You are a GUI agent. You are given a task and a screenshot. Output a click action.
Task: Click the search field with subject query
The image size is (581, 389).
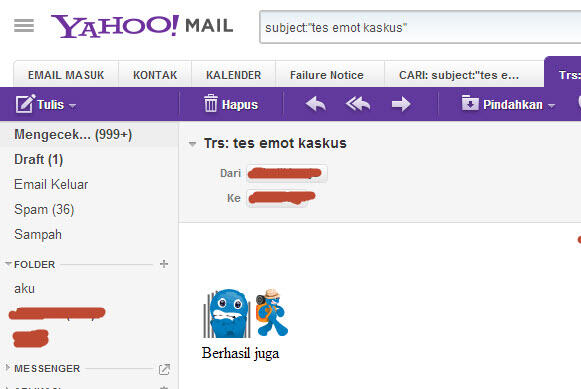[x=420, y=27]
